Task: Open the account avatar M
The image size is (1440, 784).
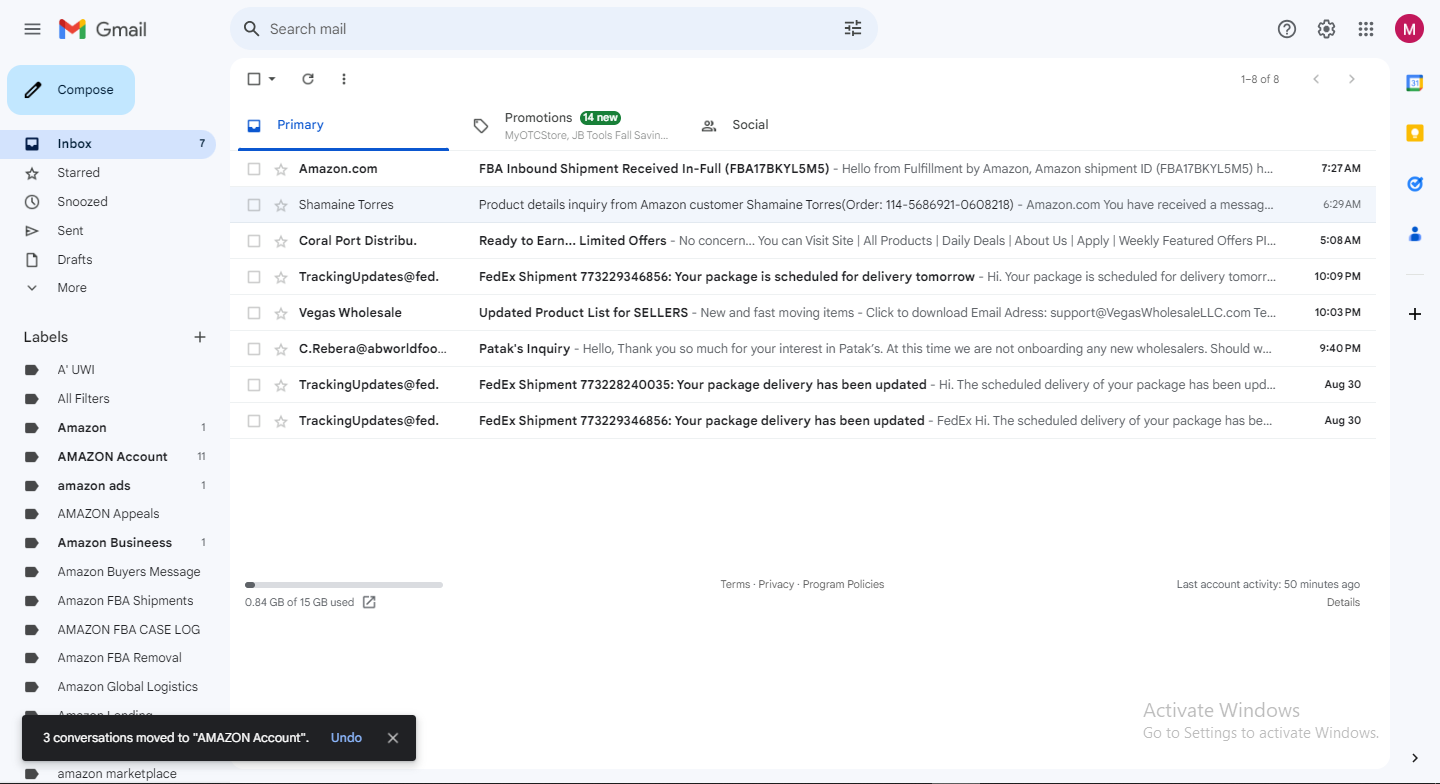Action: click(1409, 29)
